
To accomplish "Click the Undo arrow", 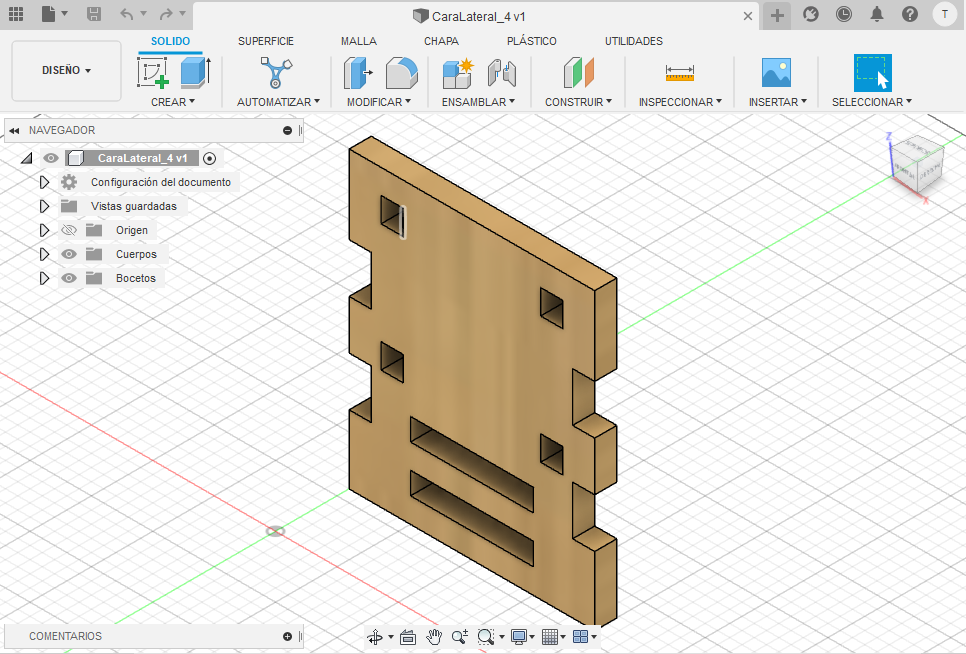I will 127,14.
